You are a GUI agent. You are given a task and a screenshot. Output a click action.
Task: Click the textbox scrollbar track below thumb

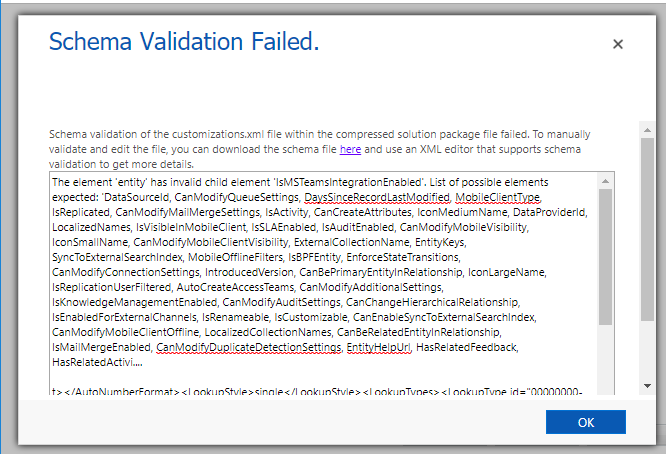click(606, 359)
